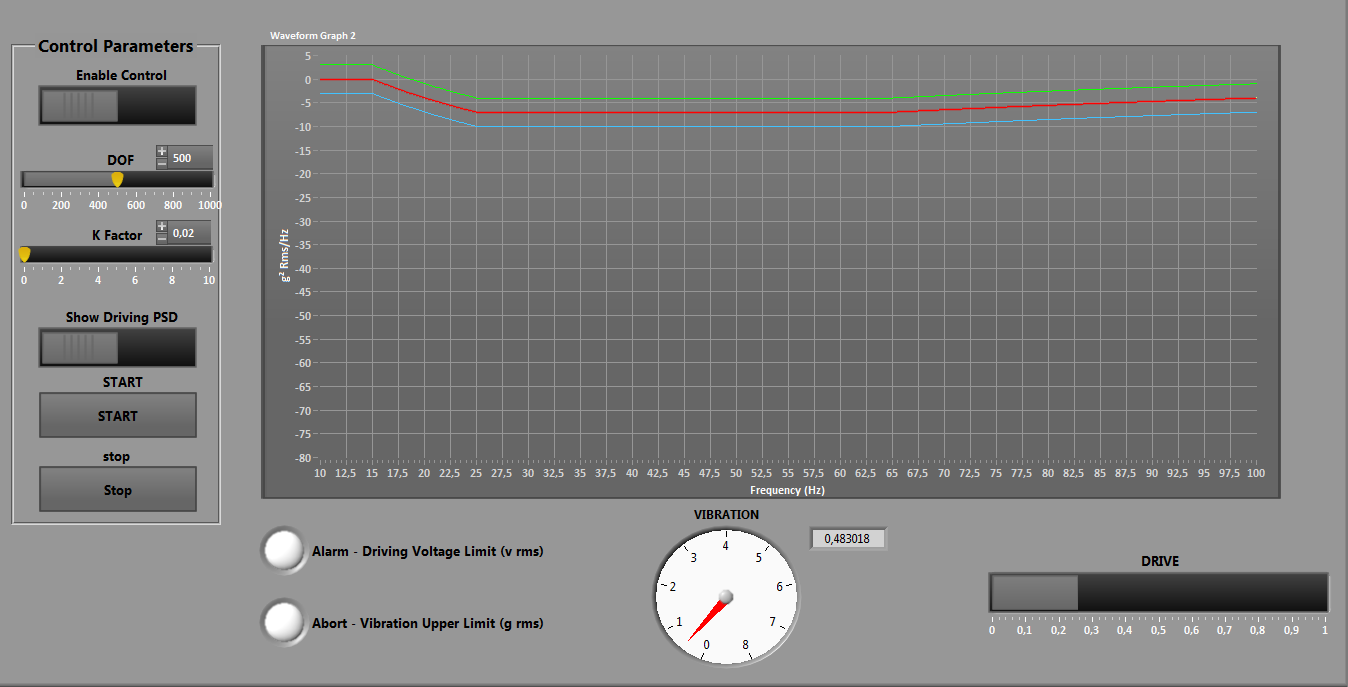
Task: Click the red needle of vibration gauge
Action: (x=708, y=618)
